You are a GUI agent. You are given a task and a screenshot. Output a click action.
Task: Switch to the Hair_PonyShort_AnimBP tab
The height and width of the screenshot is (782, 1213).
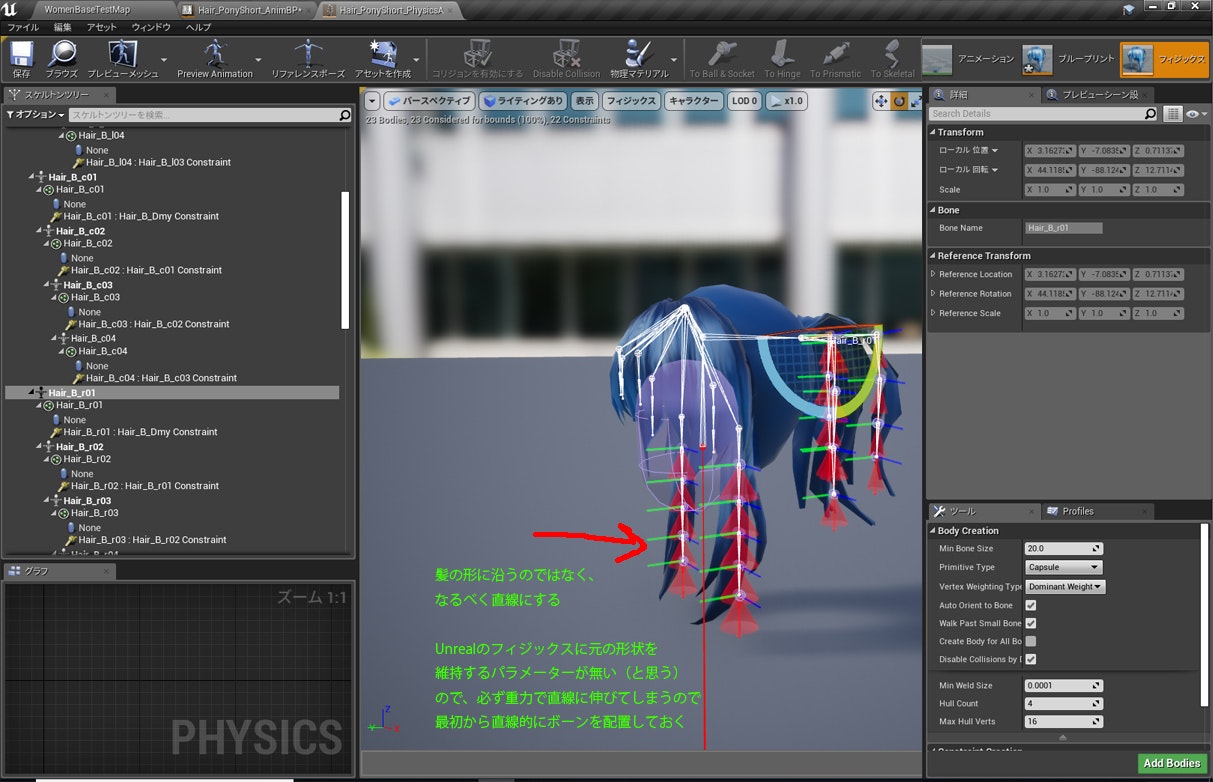tap(249, 9)
